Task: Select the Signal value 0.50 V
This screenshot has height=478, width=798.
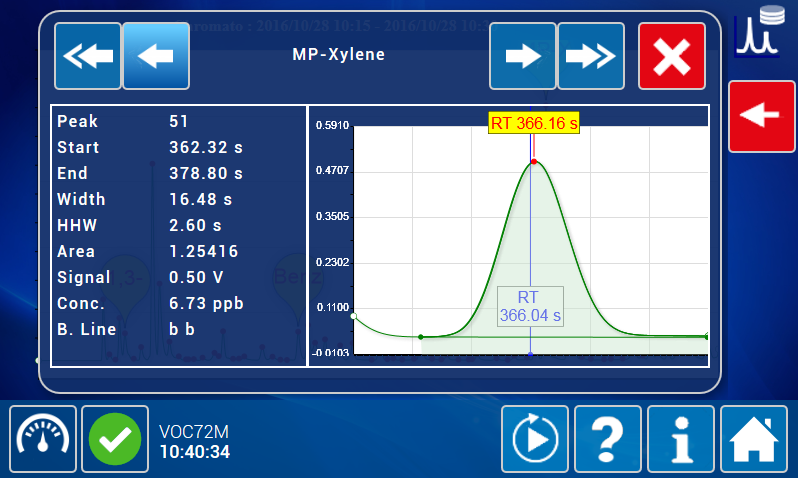Action: coord(196,277)
